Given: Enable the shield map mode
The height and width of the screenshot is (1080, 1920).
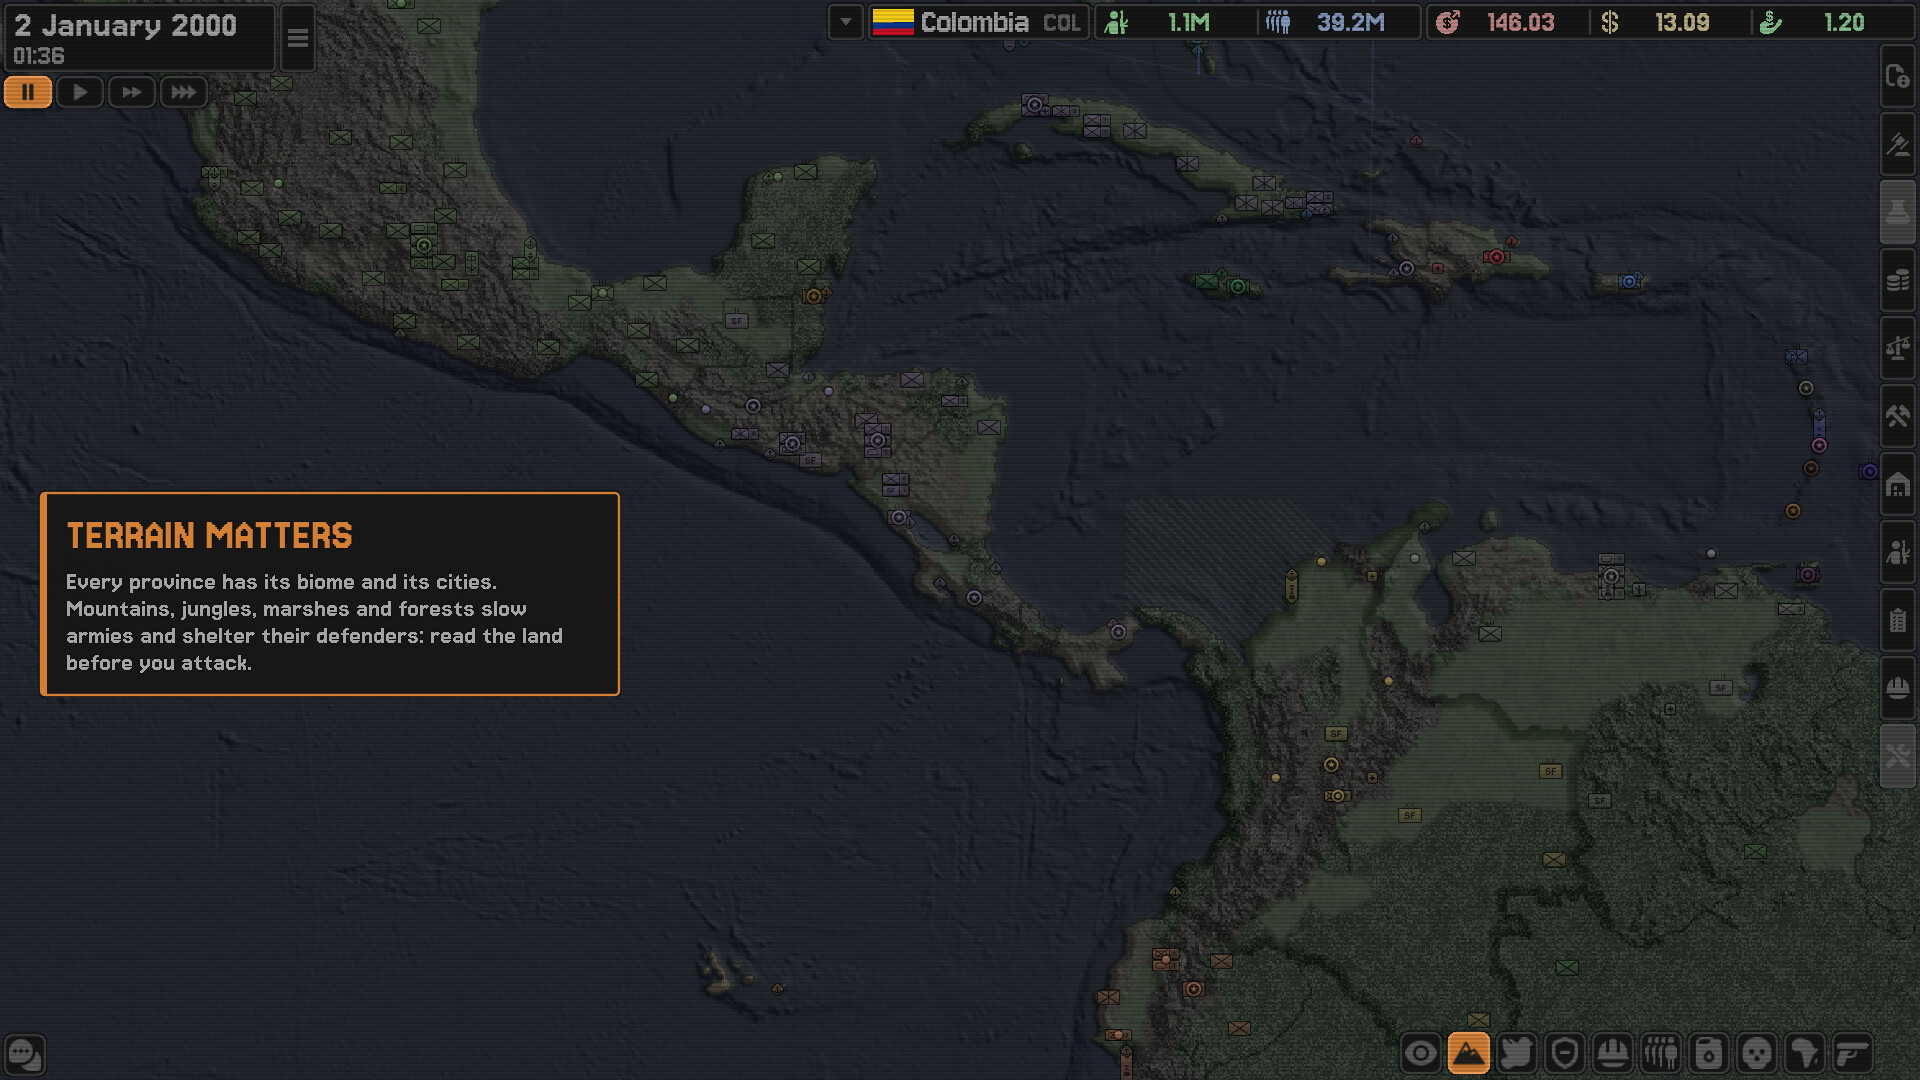Looking at the screenshot, I should tap(1564, 1053).
